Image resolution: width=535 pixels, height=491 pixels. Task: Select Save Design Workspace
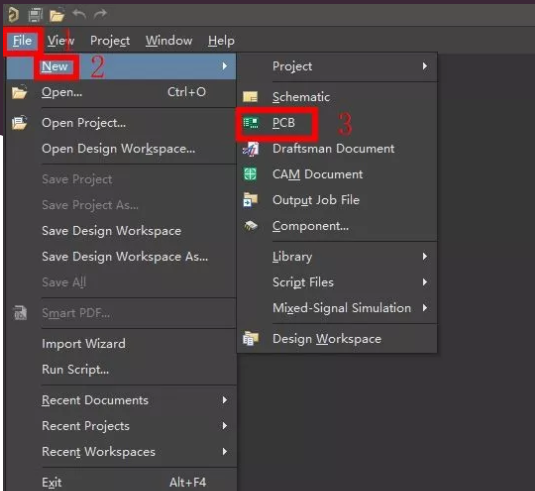121,231
